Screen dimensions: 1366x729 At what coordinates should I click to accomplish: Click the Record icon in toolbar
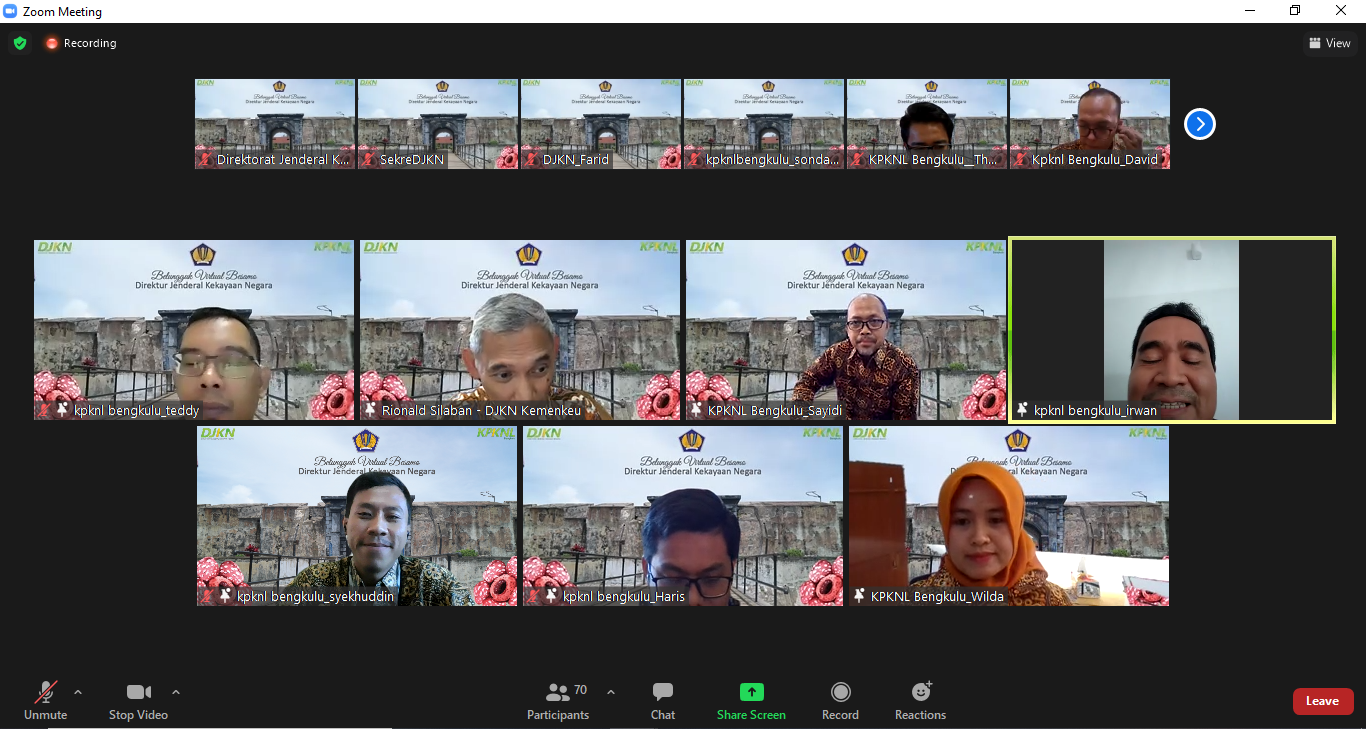coord(840,692)
